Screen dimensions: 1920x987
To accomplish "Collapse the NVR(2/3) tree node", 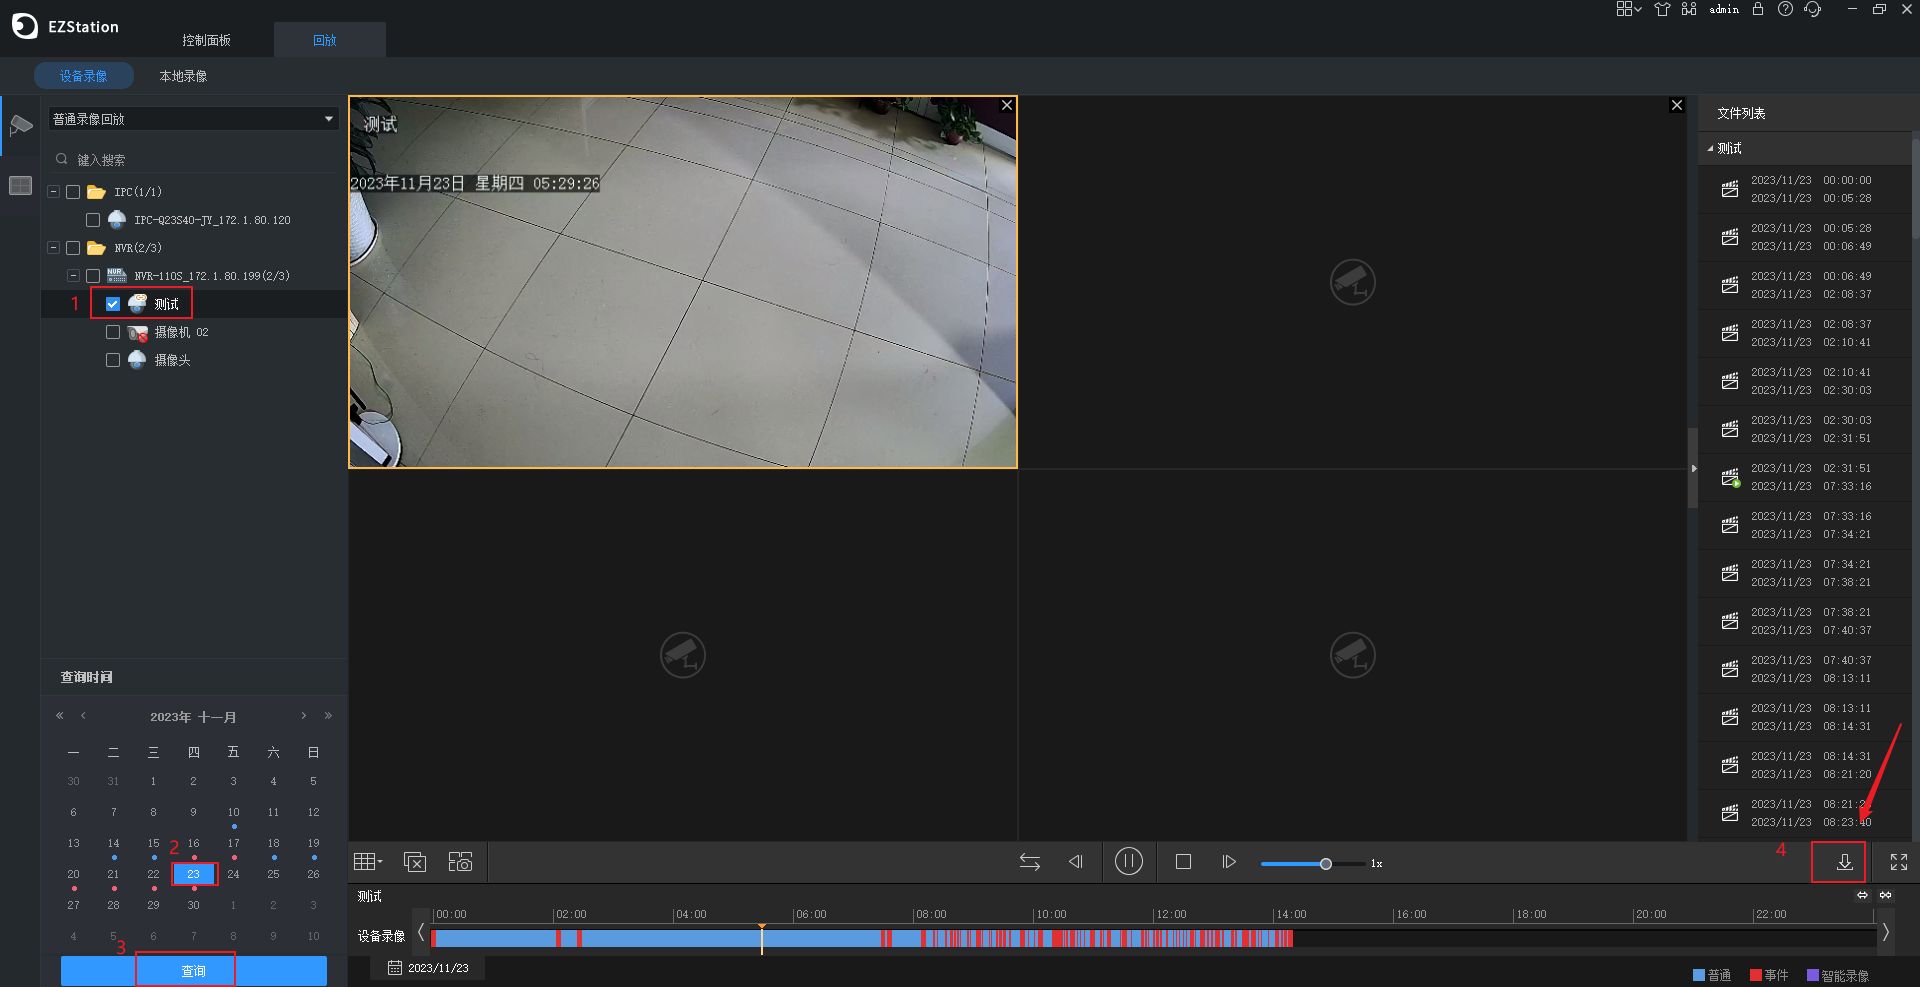I will coord(54,248).
